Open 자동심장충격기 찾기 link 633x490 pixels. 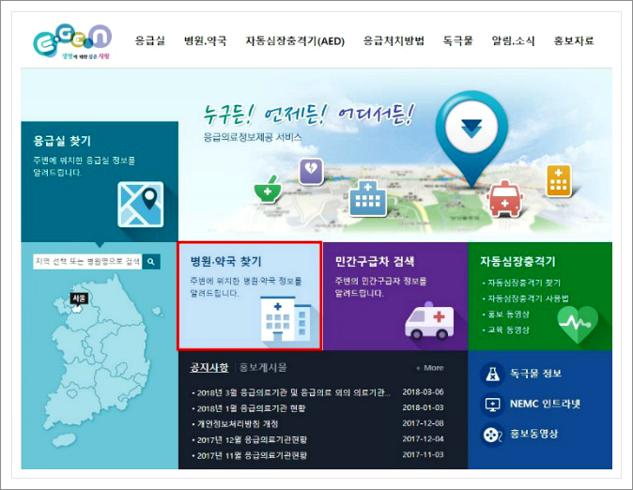(x=523, y=283)
